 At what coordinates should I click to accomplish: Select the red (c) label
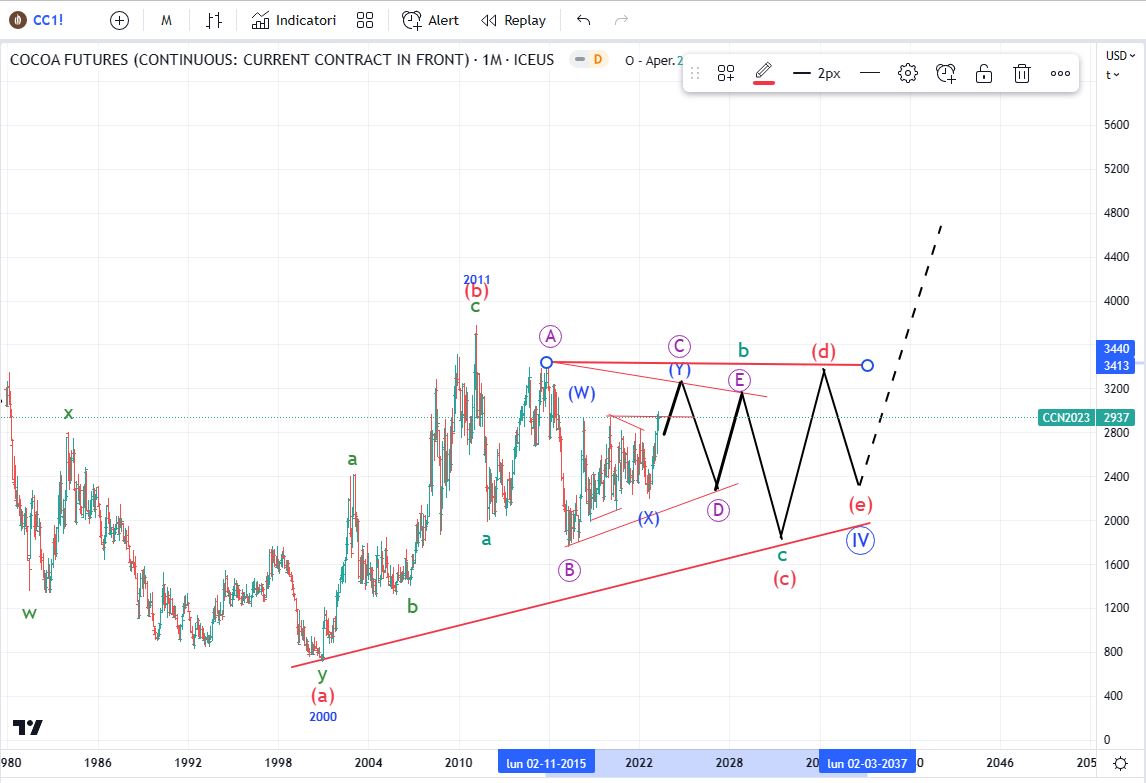[x=784, y=579]
